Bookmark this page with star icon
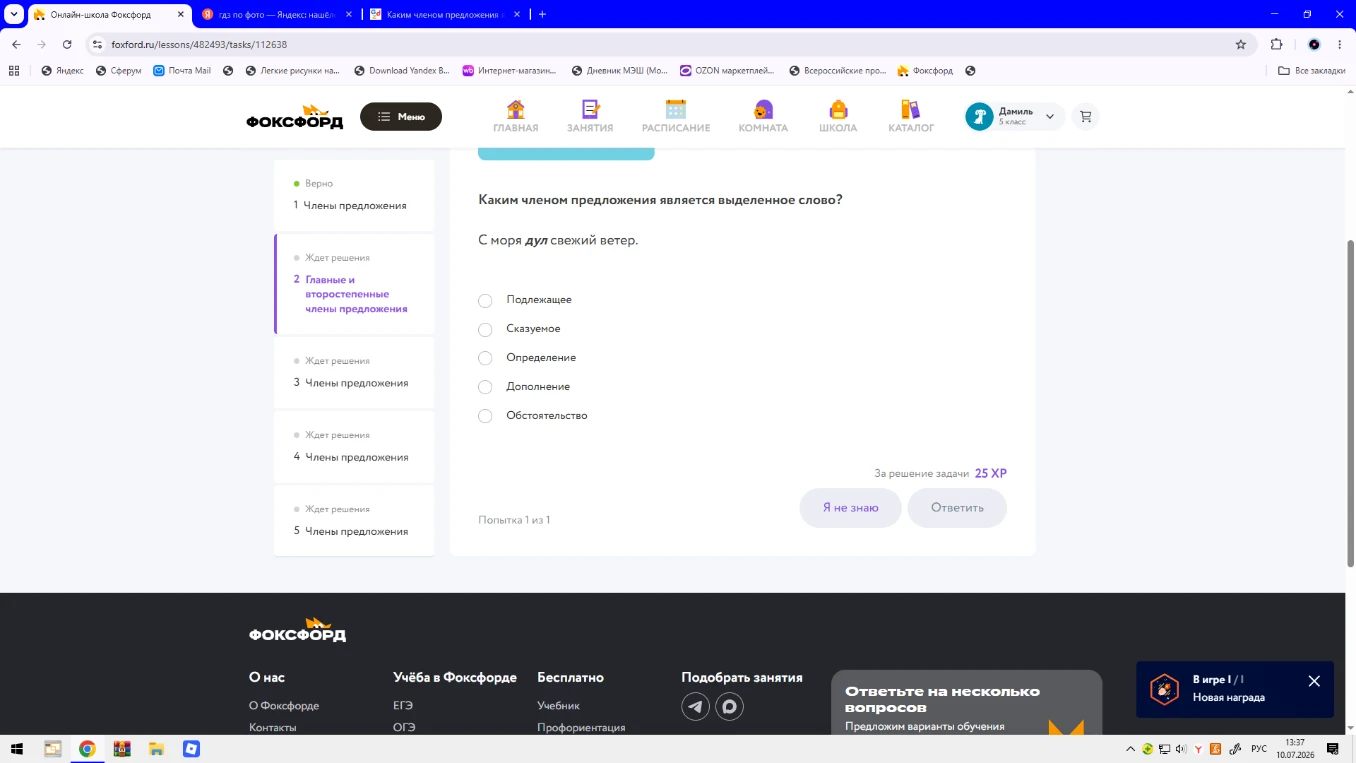Image resolution: width=1356 pixels, height=763 pixels. click(1241, 44)
